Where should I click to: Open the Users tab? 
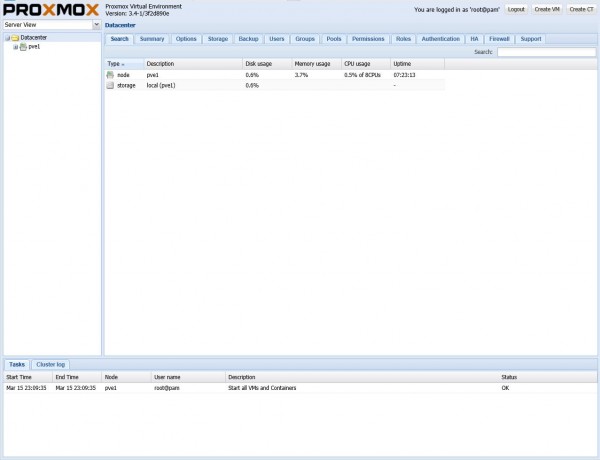(x=277, y=39)
